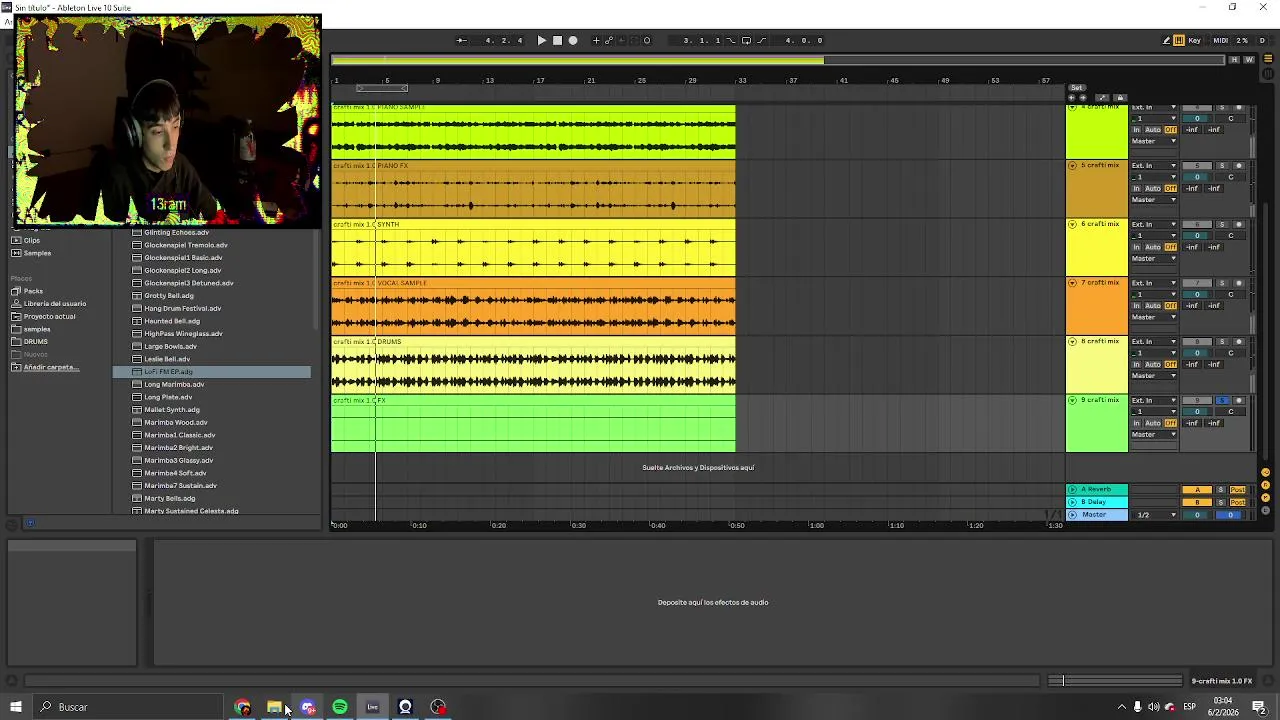Set track 8 monitor to Auto

point(1153,364)
